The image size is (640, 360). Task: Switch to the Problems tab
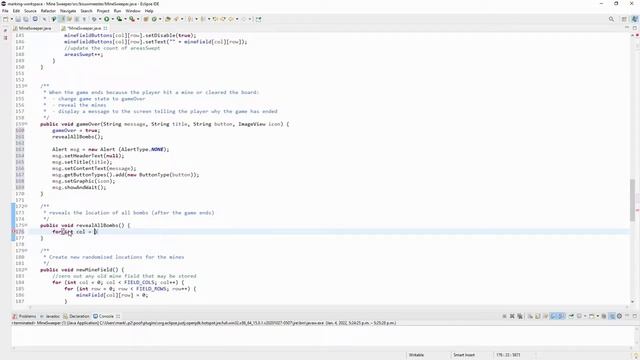[x=24, y=316]
